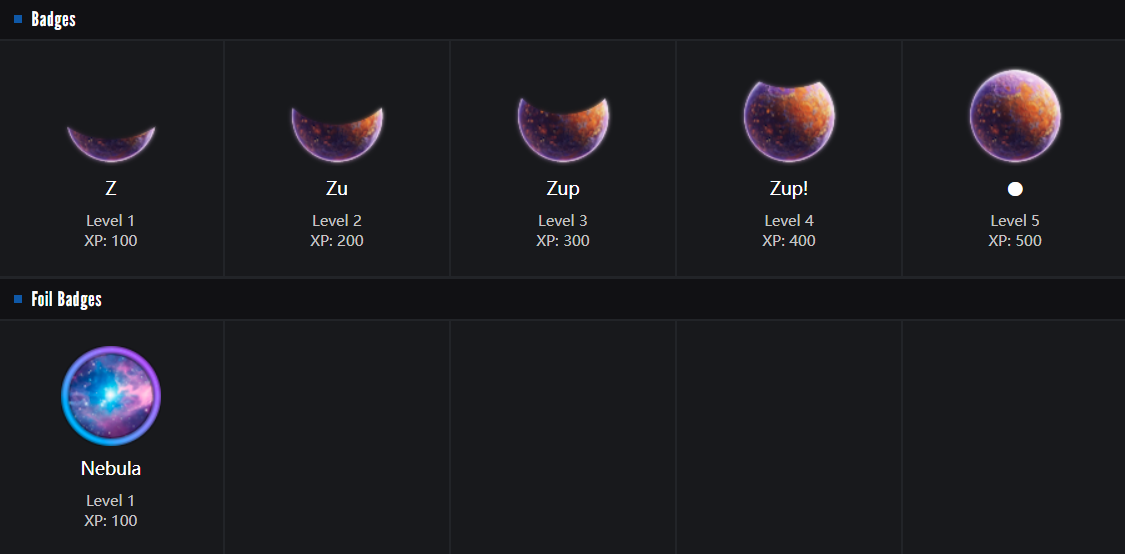The height and width of the screenshot is (554, 1125).
Task: Click "XP: 200" under the Zu badge
Action: click(337, 240)
